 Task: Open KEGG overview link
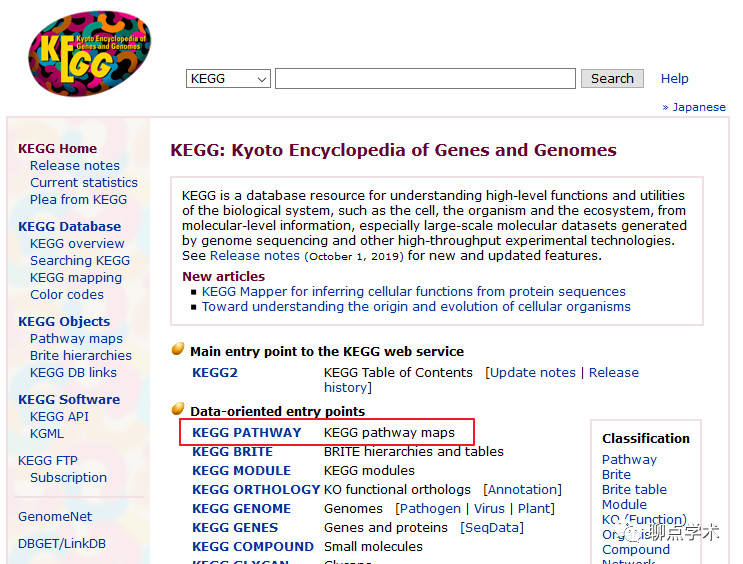click(x=77, y=244)
